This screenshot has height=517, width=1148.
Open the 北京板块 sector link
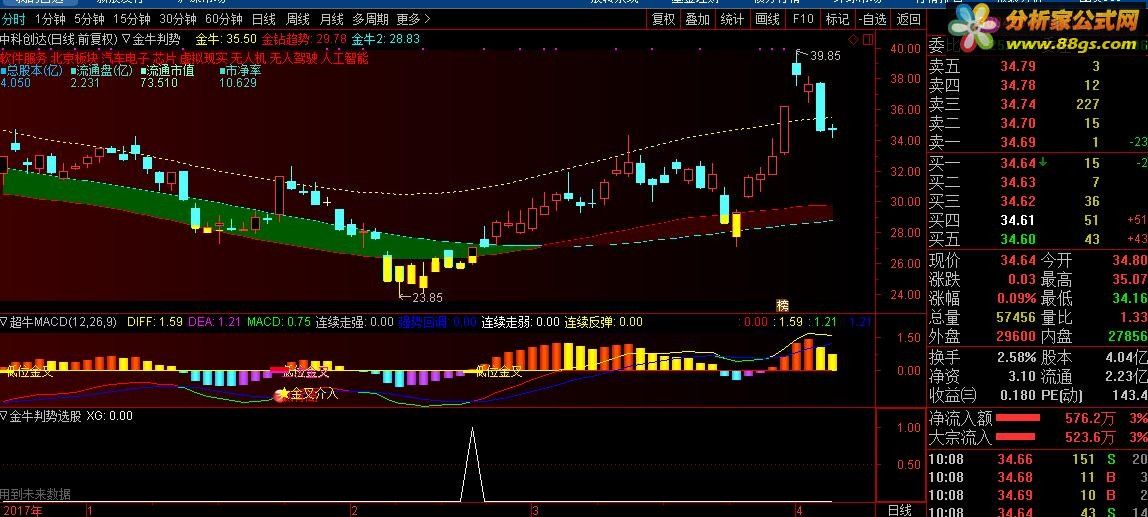coord(75,56)
